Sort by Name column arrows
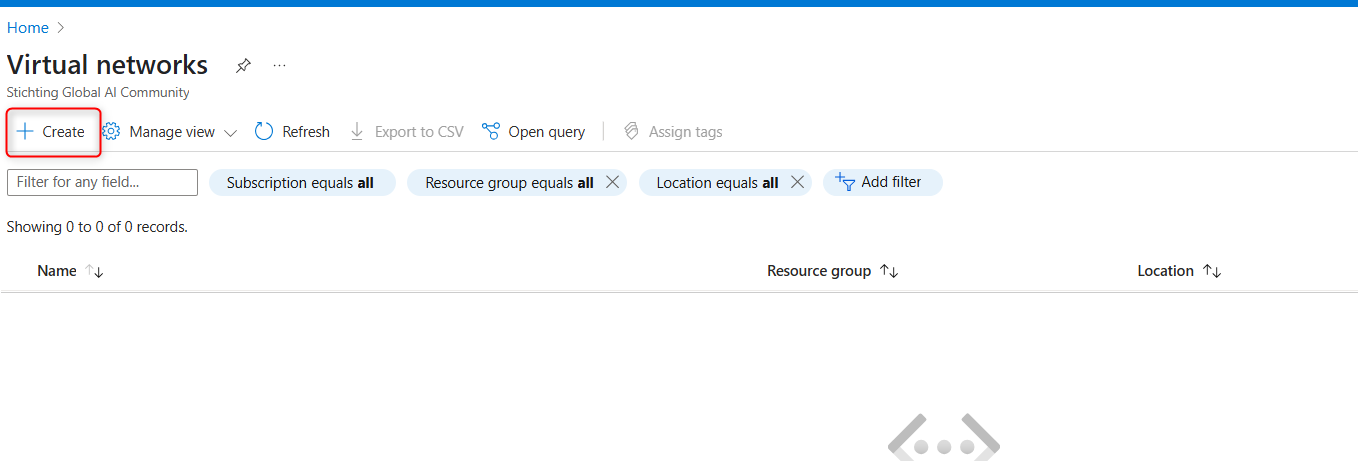1358x461 pixels. (x=95, y=271)
